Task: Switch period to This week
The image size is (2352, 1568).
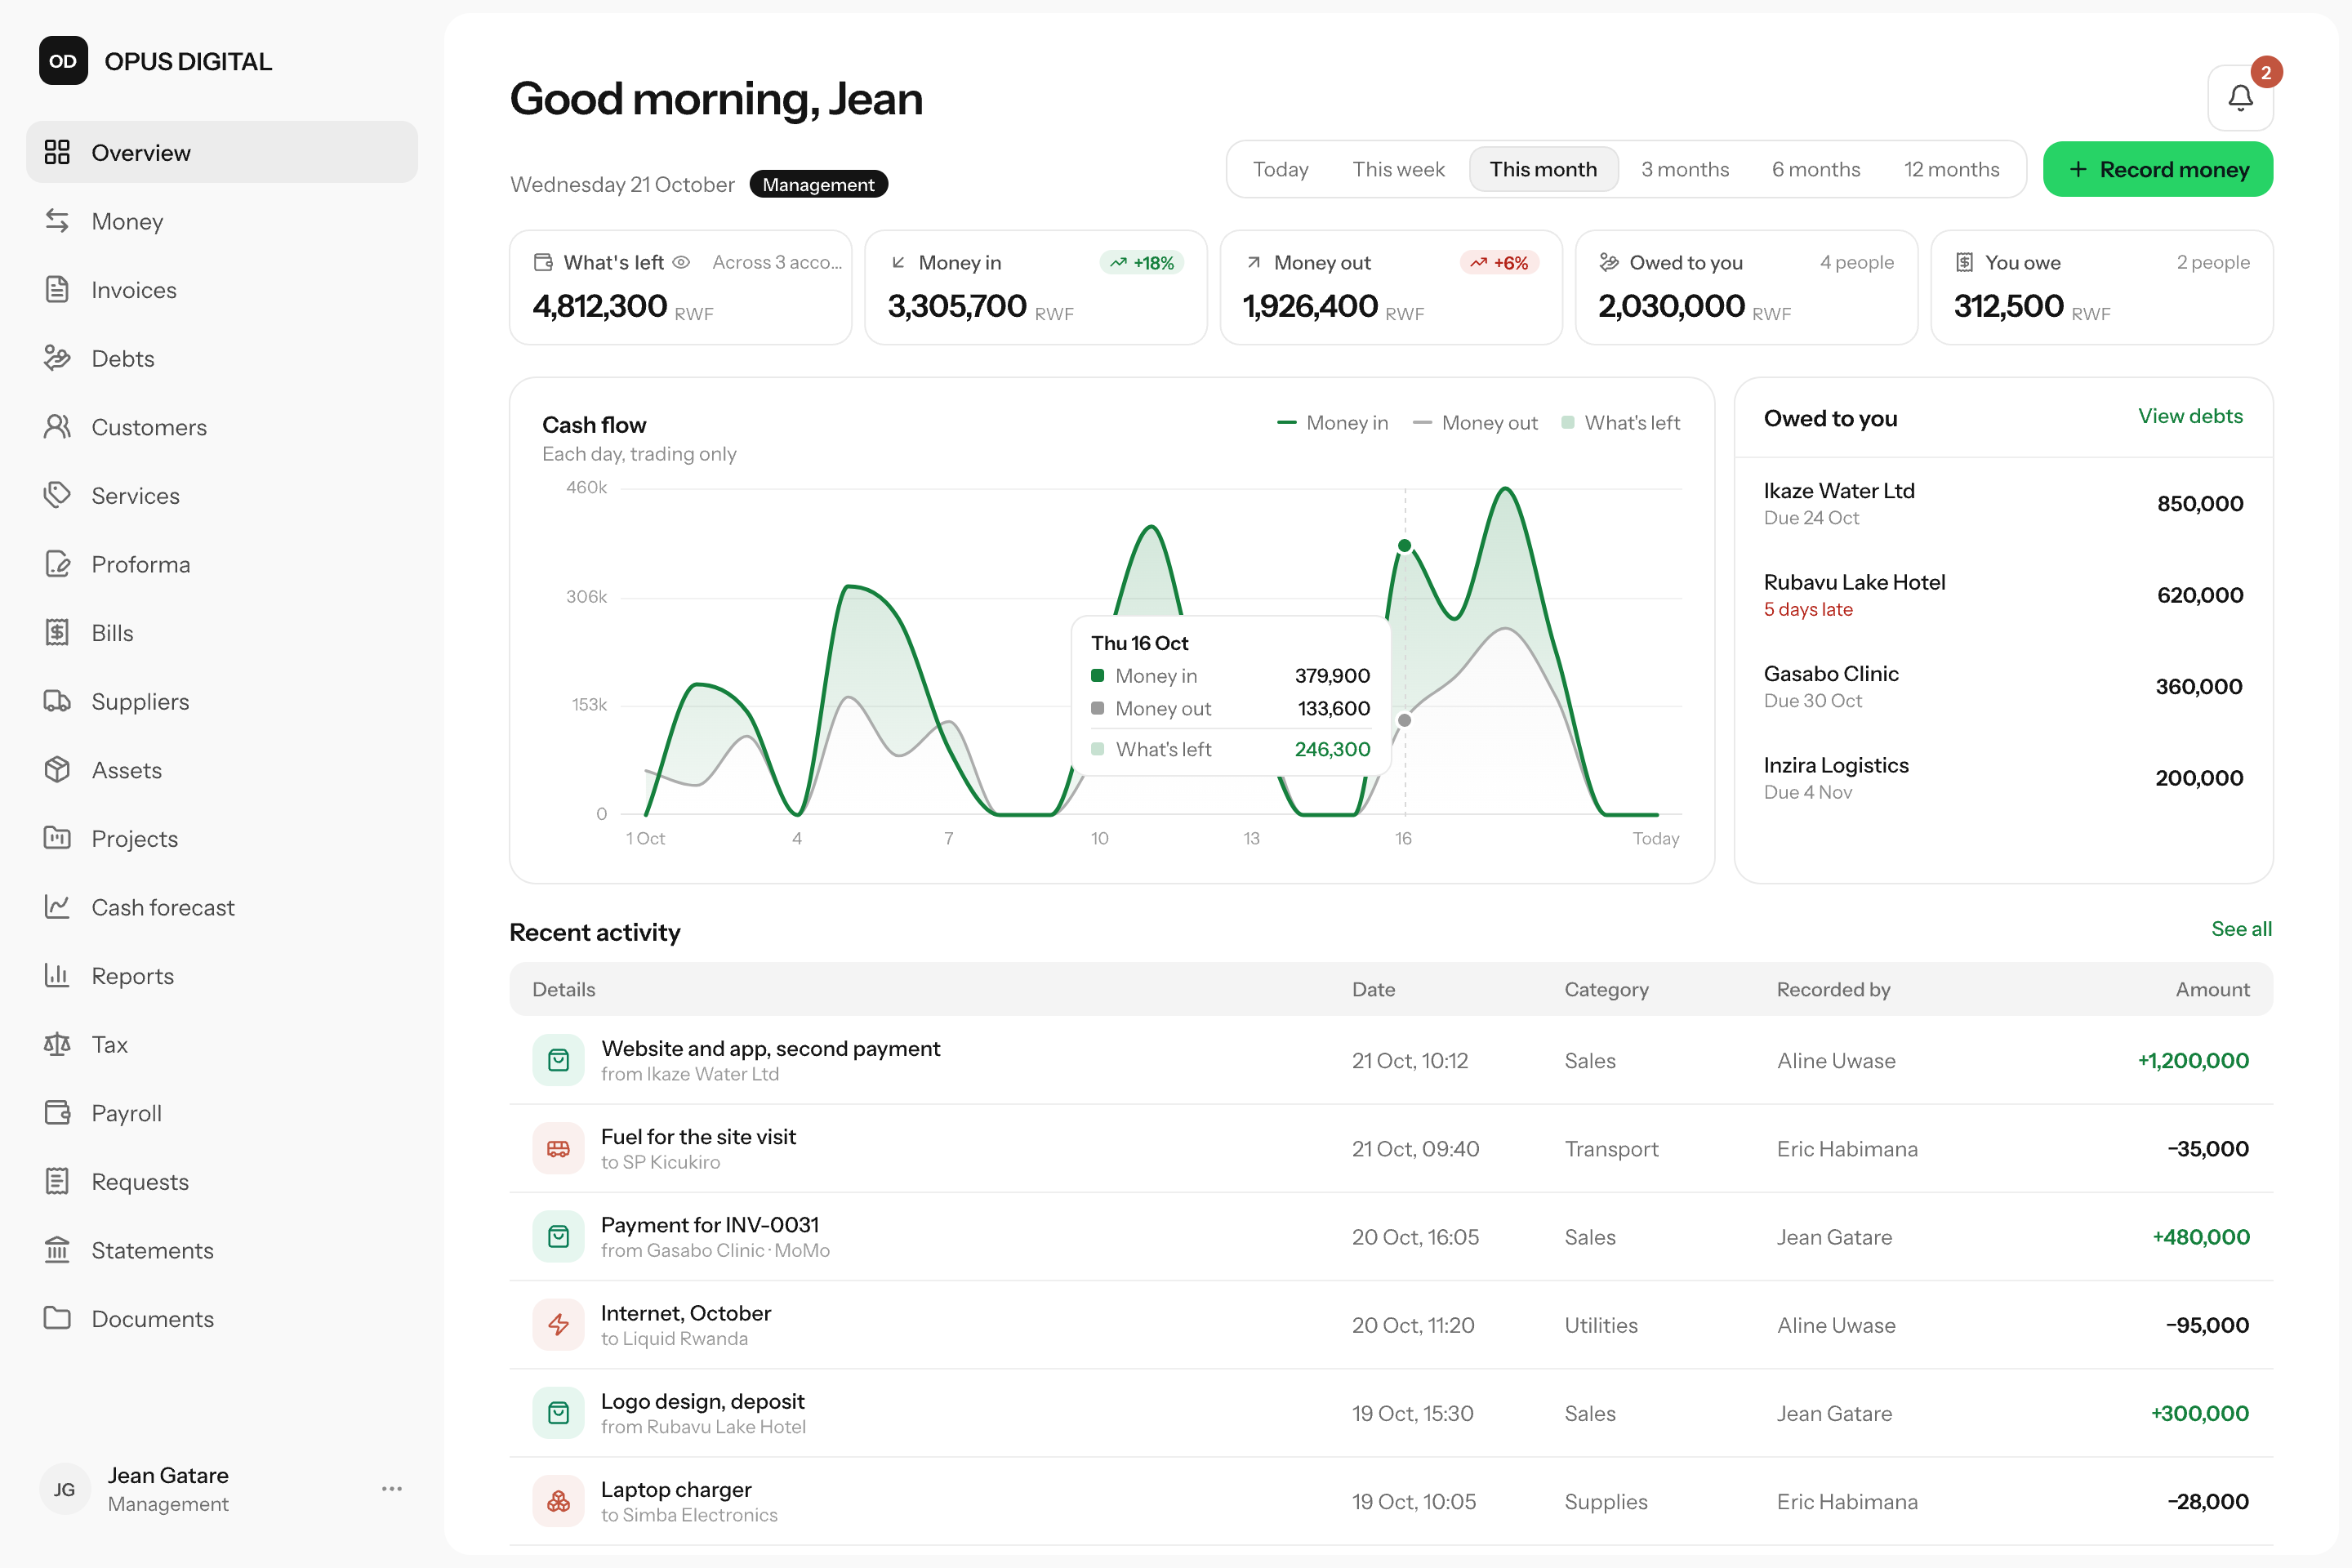Action: [x=1398, y=169]
